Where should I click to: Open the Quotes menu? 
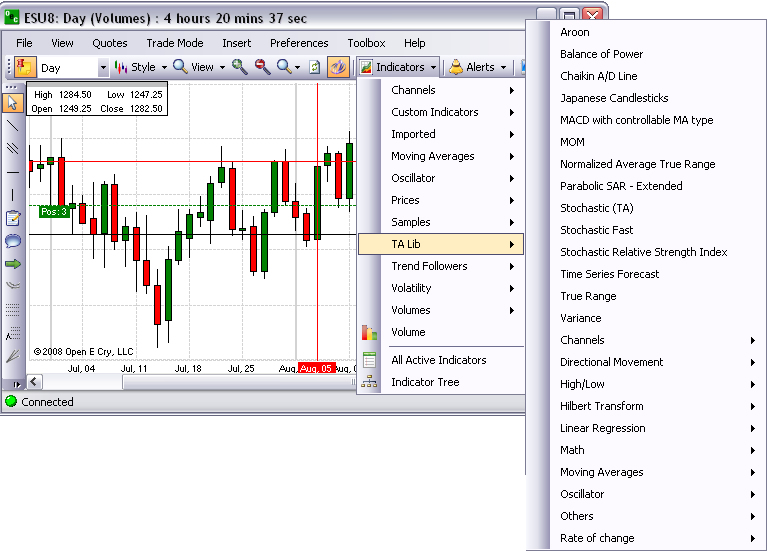(110, 43)
